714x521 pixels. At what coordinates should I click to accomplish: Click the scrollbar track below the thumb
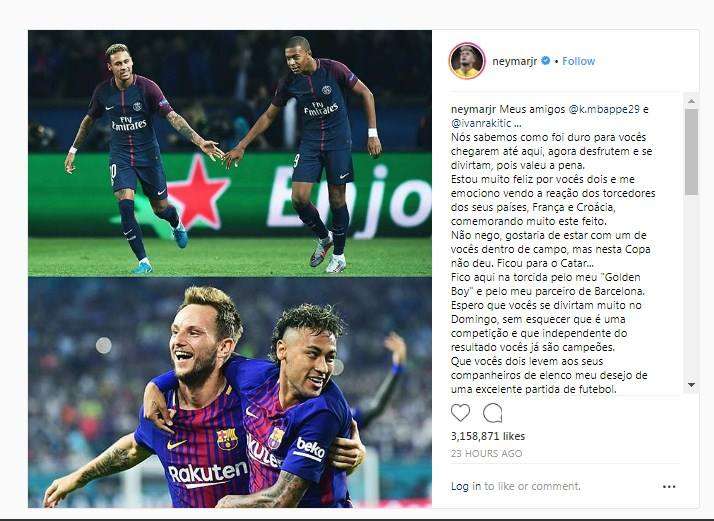pos(691,287)
